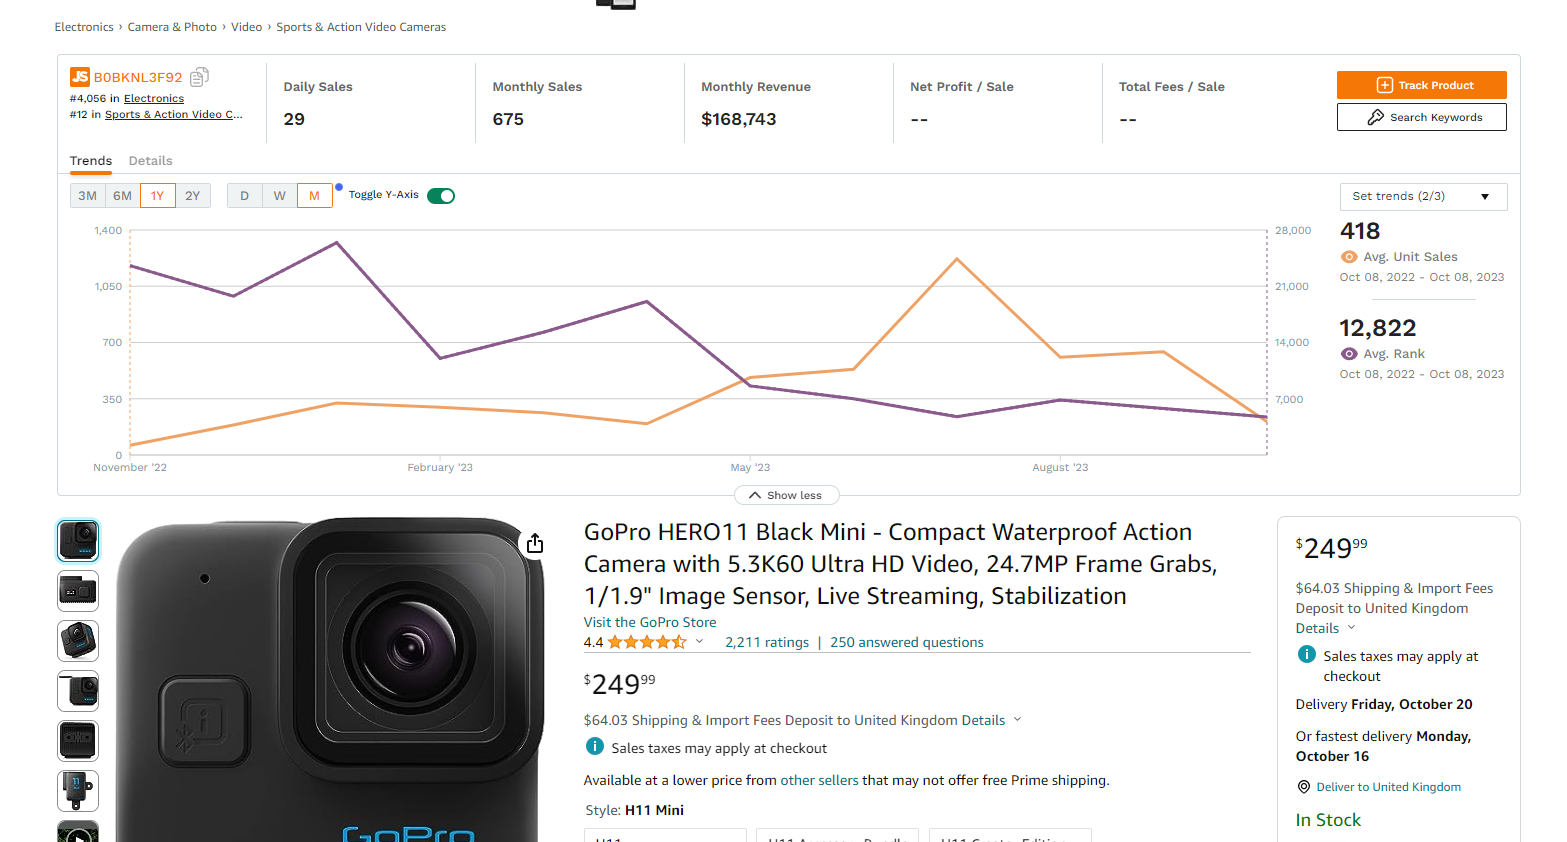Switch chart granularity to weekly (W)
This screenshot has width=1567, height=842.
pyautogui.click(x=279, y=196)
